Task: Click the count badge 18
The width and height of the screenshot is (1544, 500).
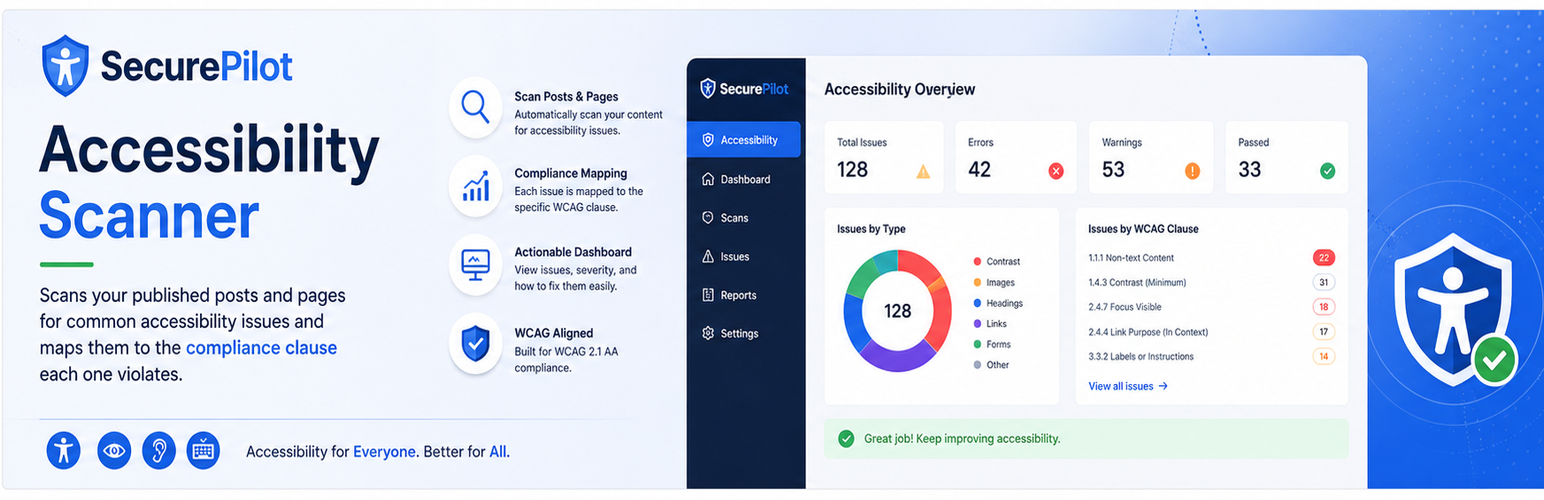Action: (1324, 307)
